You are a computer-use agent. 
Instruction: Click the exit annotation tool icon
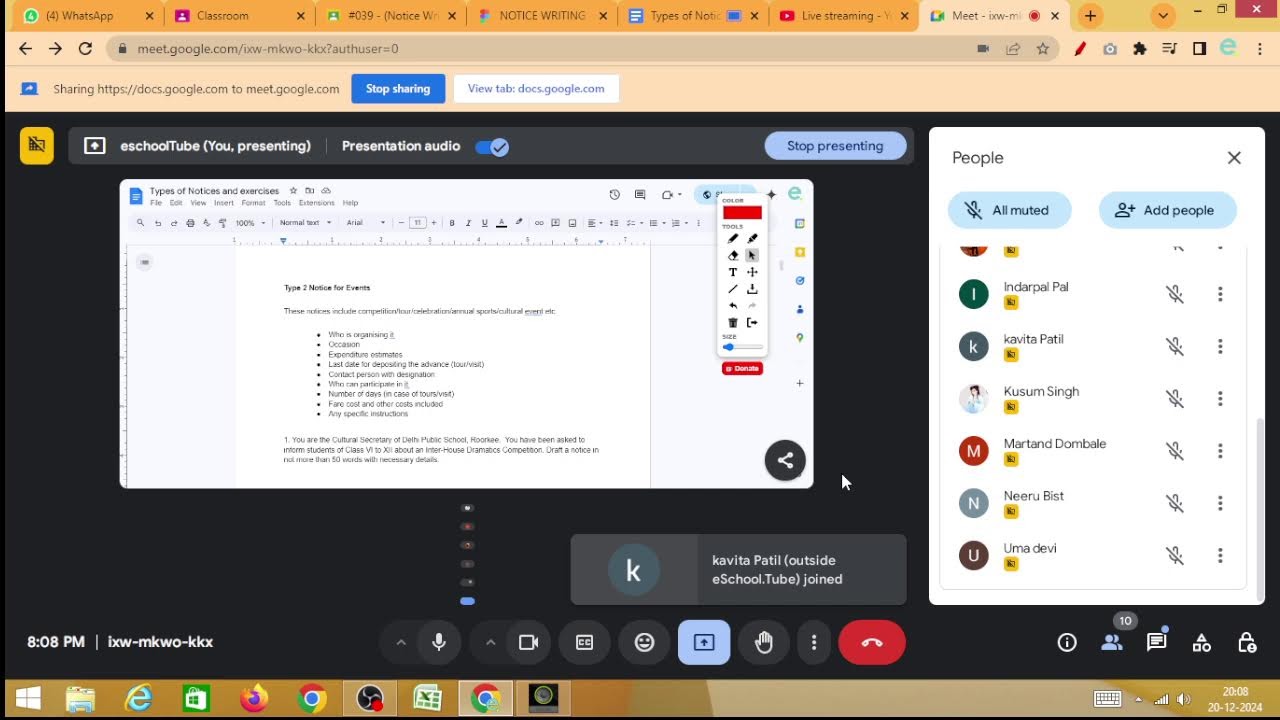(x=752, y=322)
